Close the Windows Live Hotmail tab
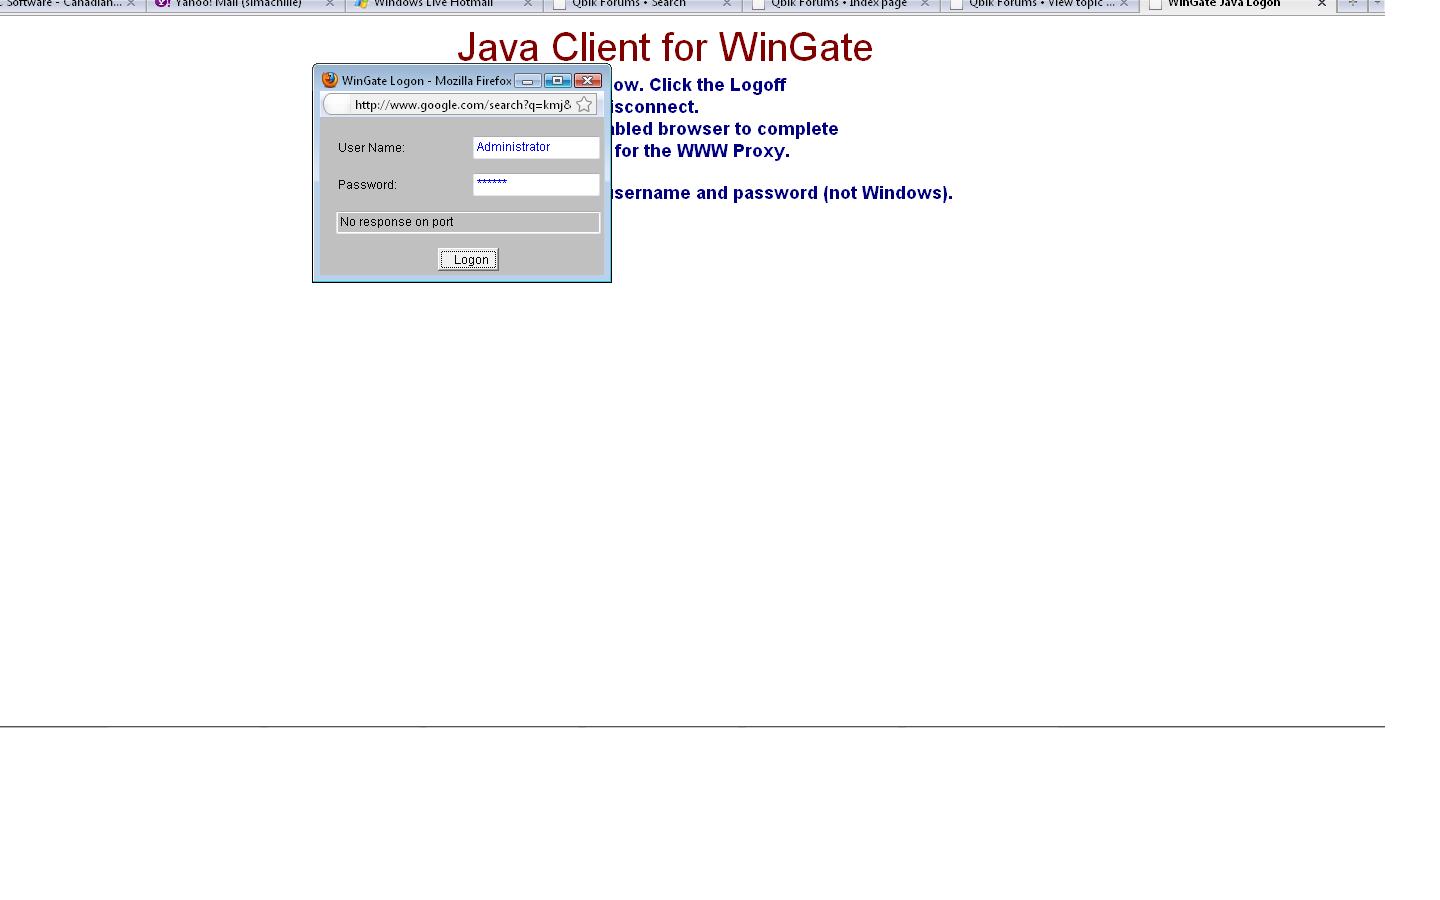Viewport: 1440px width, 900px height. (x=528, y=4)
